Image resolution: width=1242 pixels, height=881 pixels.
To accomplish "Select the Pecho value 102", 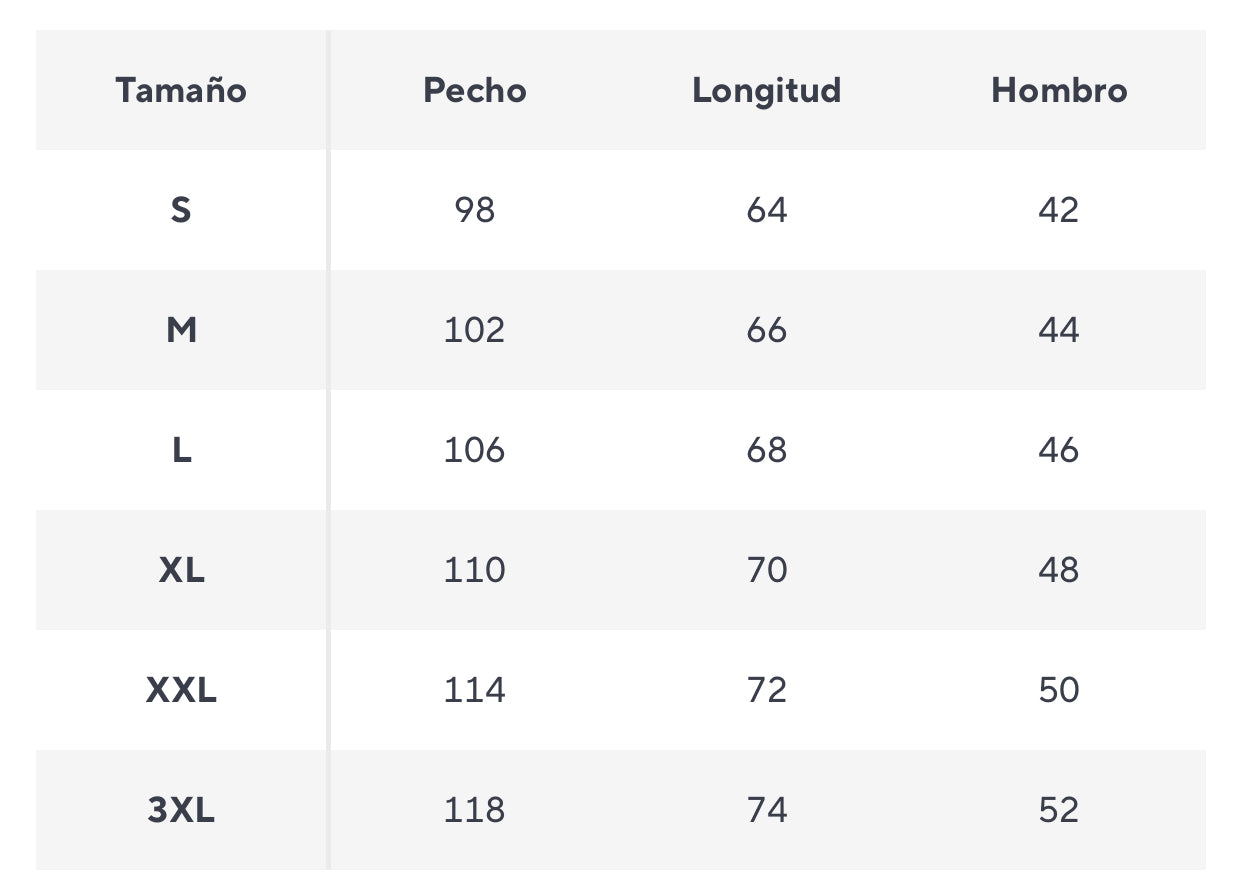I will click(x=475, y=330).
